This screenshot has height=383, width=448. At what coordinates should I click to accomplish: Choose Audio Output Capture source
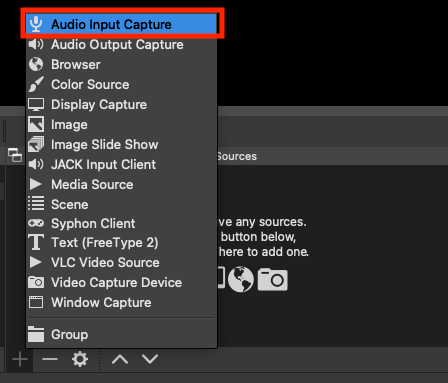click(x=122, y=44)
